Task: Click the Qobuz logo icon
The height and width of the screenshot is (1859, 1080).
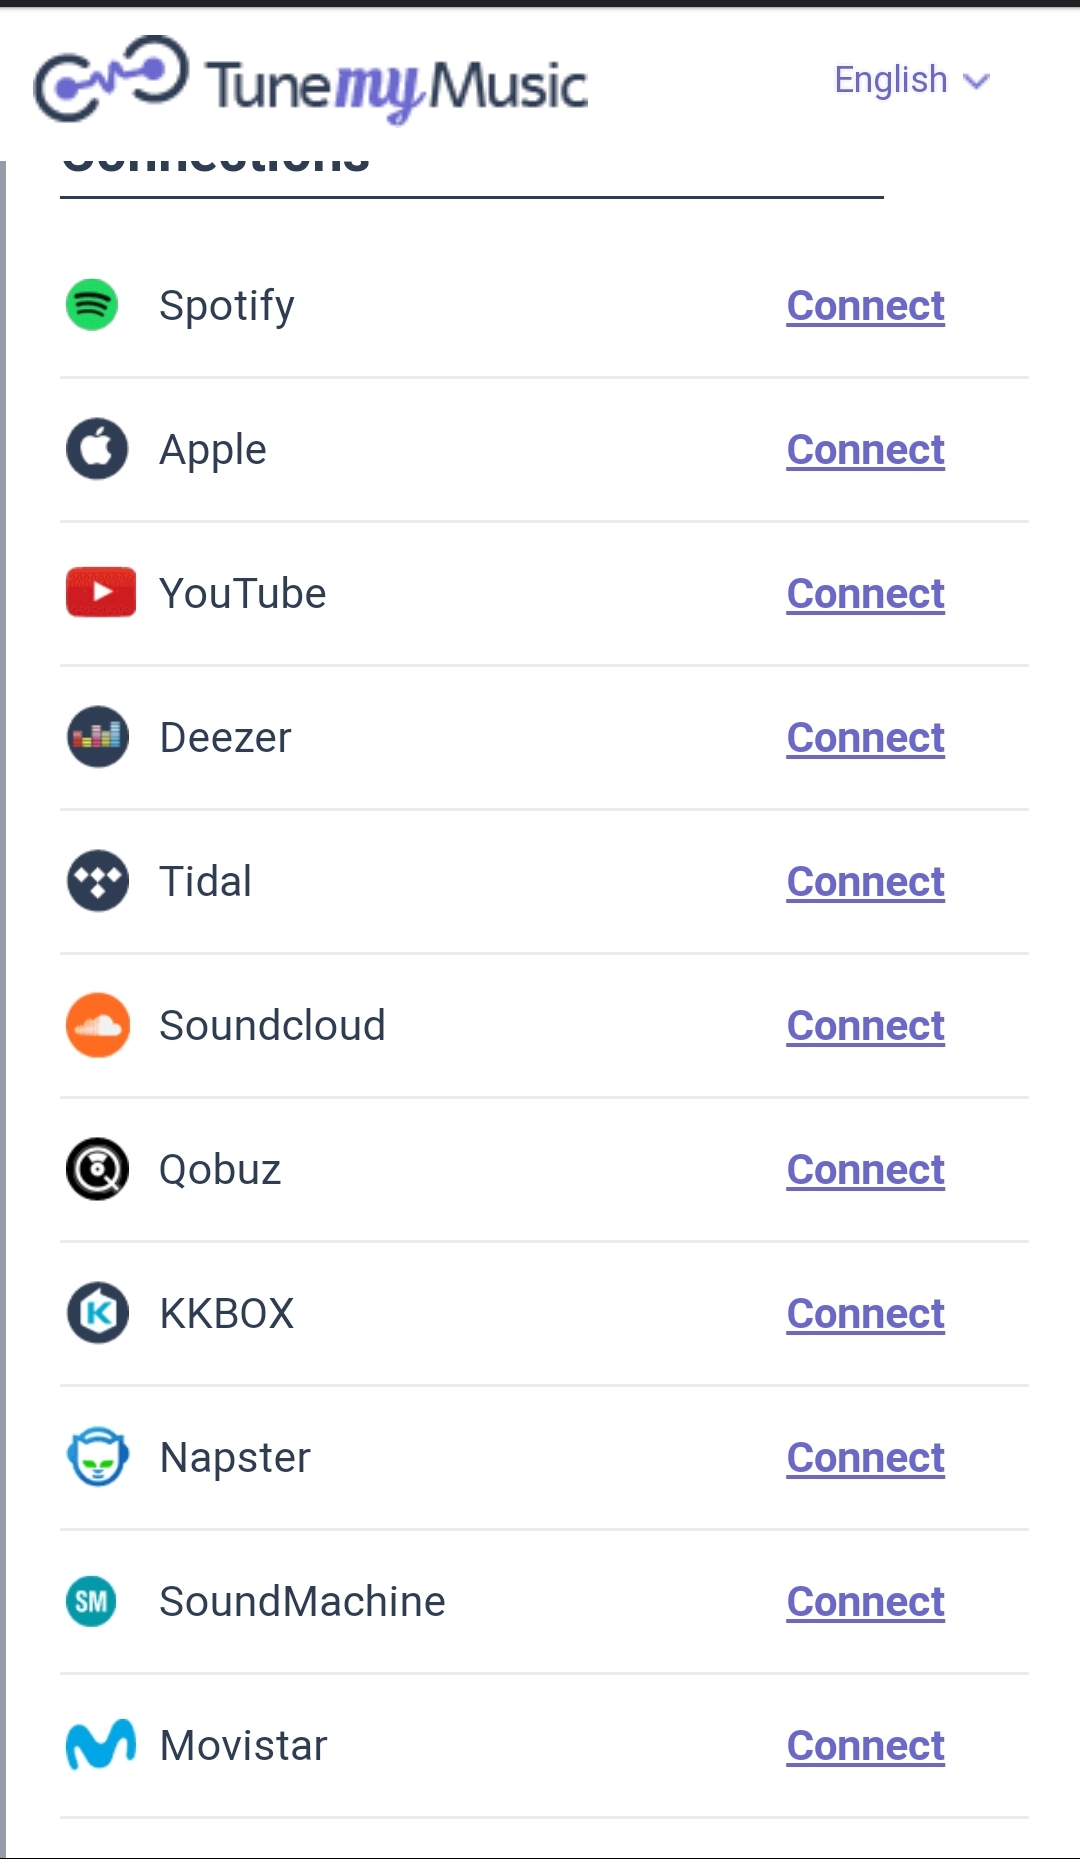Action: coord(97,1169)
